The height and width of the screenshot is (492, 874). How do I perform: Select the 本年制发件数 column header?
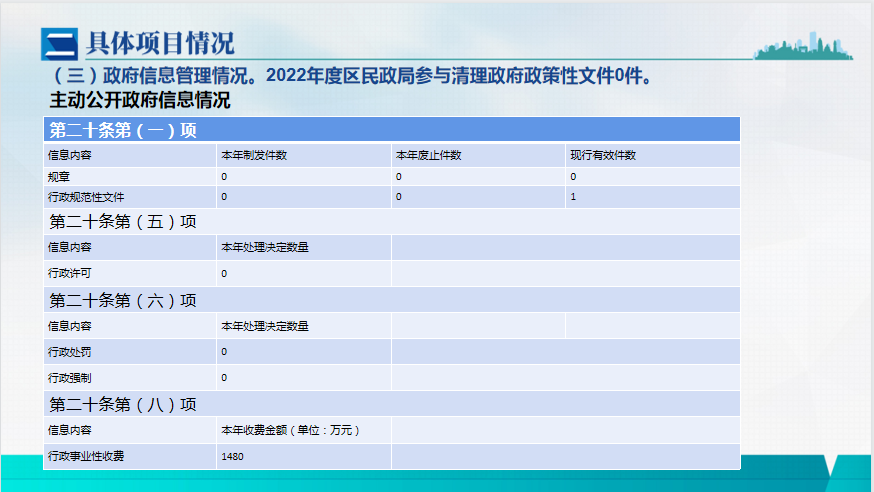coord(254,155)
